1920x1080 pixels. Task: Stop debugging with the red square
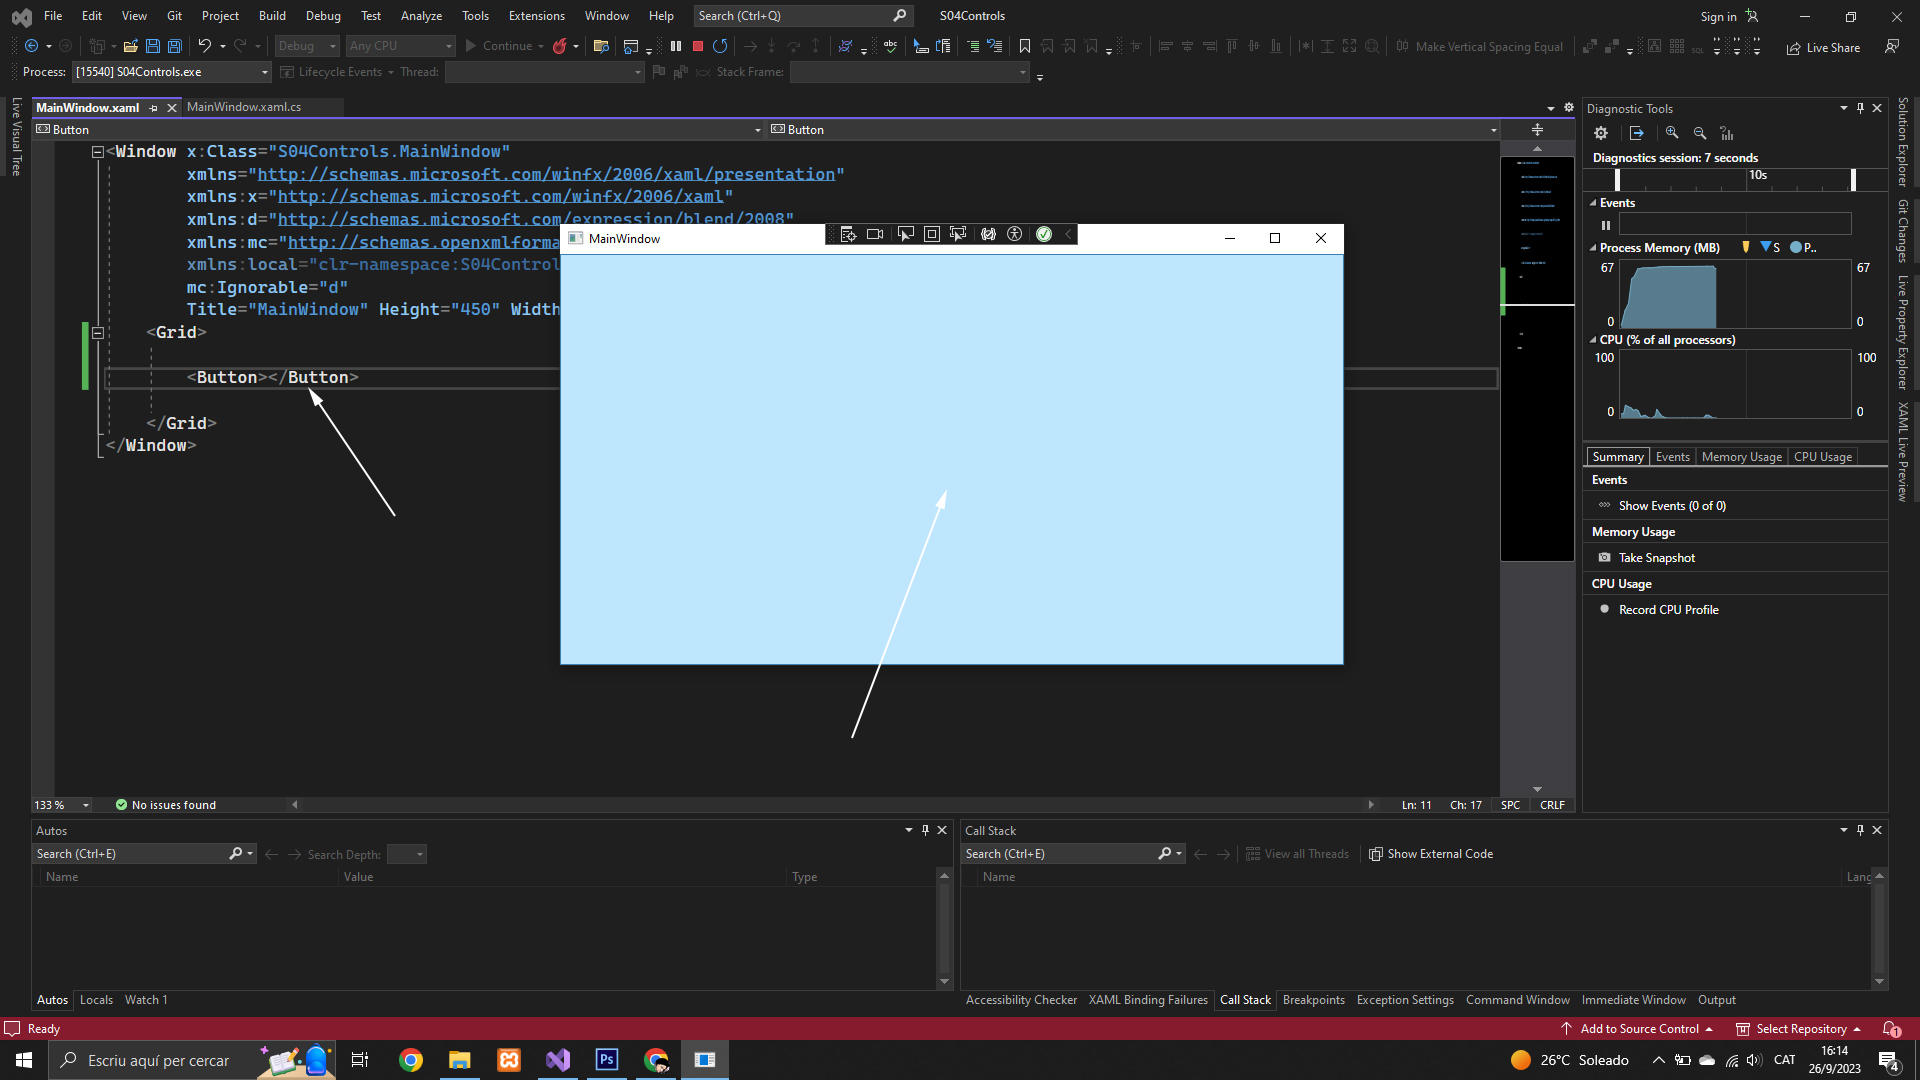[x=698, y=46]
